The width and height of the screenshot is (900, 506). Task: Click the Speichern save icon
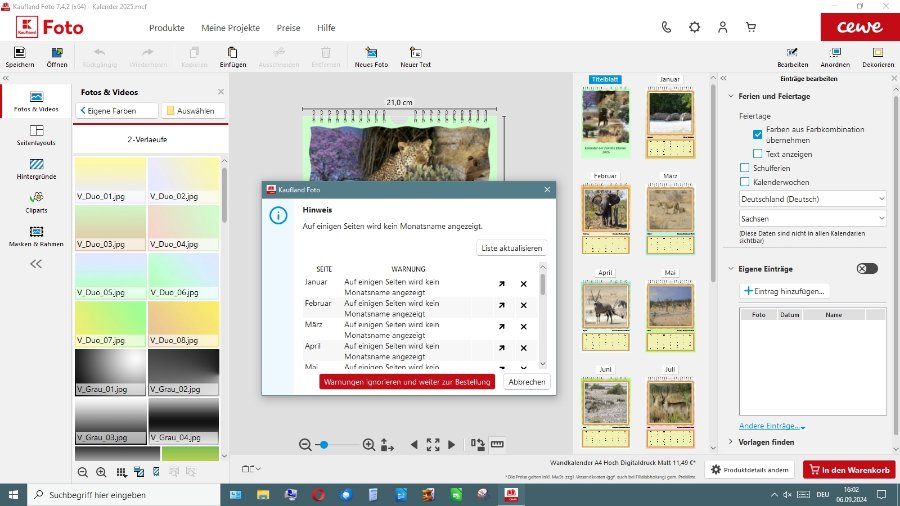[x=19, y=52]
